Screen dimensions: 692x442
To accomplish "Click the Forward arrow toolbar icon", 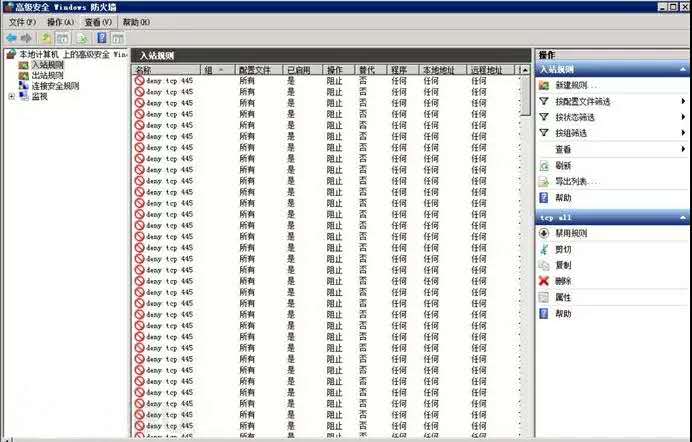I will [26, 38].
